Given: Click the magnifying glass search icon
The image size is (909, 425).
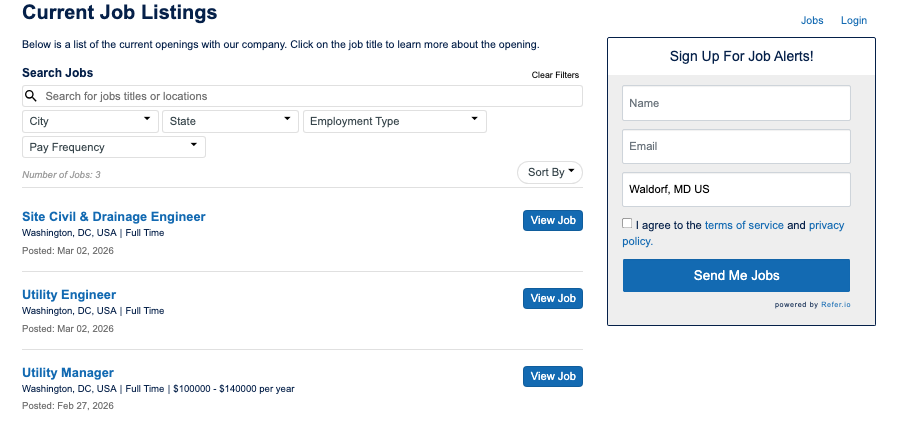Looking at the screenshot, I should [x=32, y=96].
